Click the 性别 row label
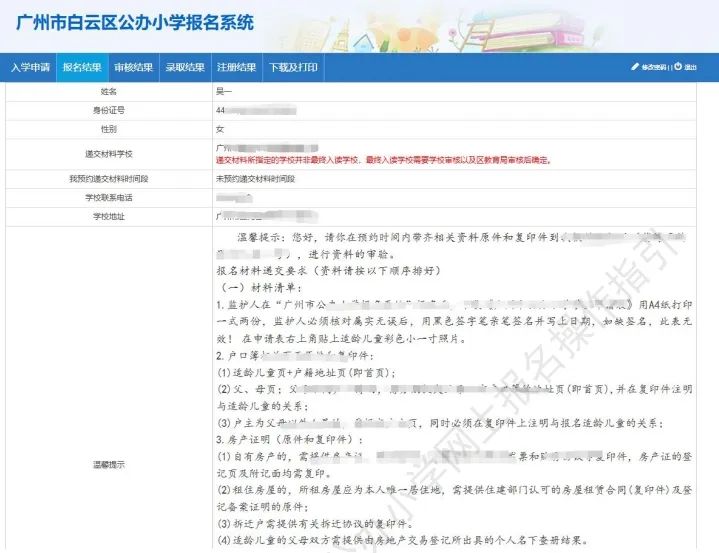The image size is (719, 553). 109,129
